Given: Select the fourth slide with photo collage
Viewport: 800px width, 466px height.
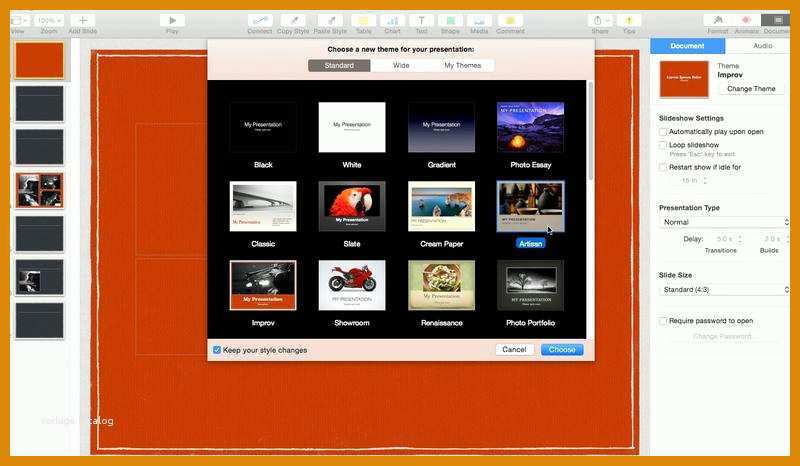Looking at the screenshot, I should pos(39,190).
